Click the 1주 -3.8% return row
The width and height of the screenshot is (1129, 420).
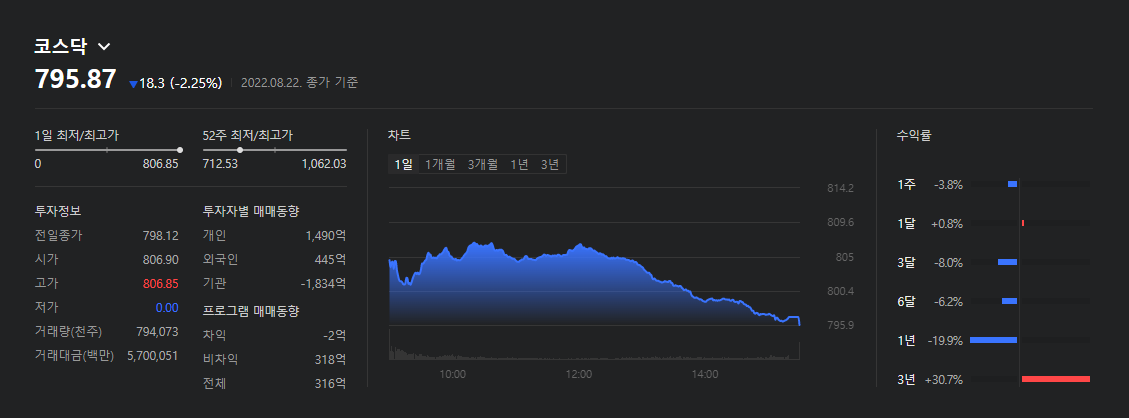pyautogui.click(x=994, y=184)
